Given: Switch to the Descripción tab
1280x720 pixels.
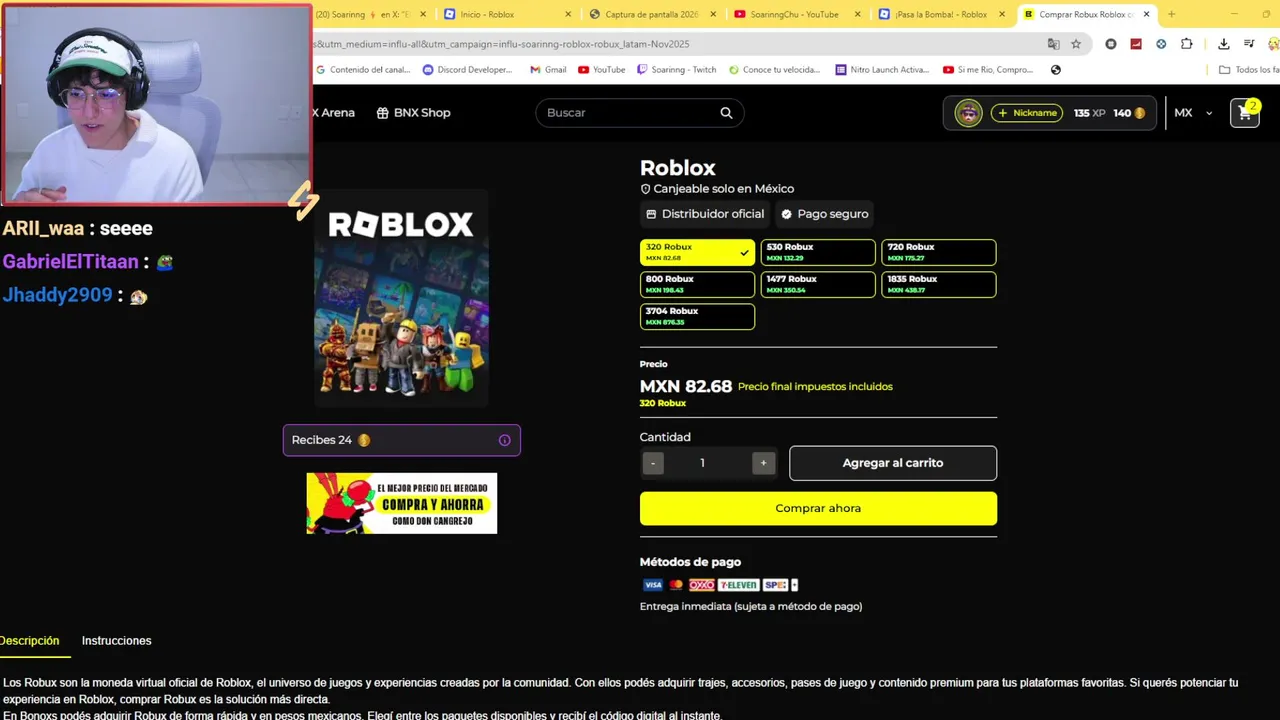Looking at the screenshot, I should pos(30,641).
